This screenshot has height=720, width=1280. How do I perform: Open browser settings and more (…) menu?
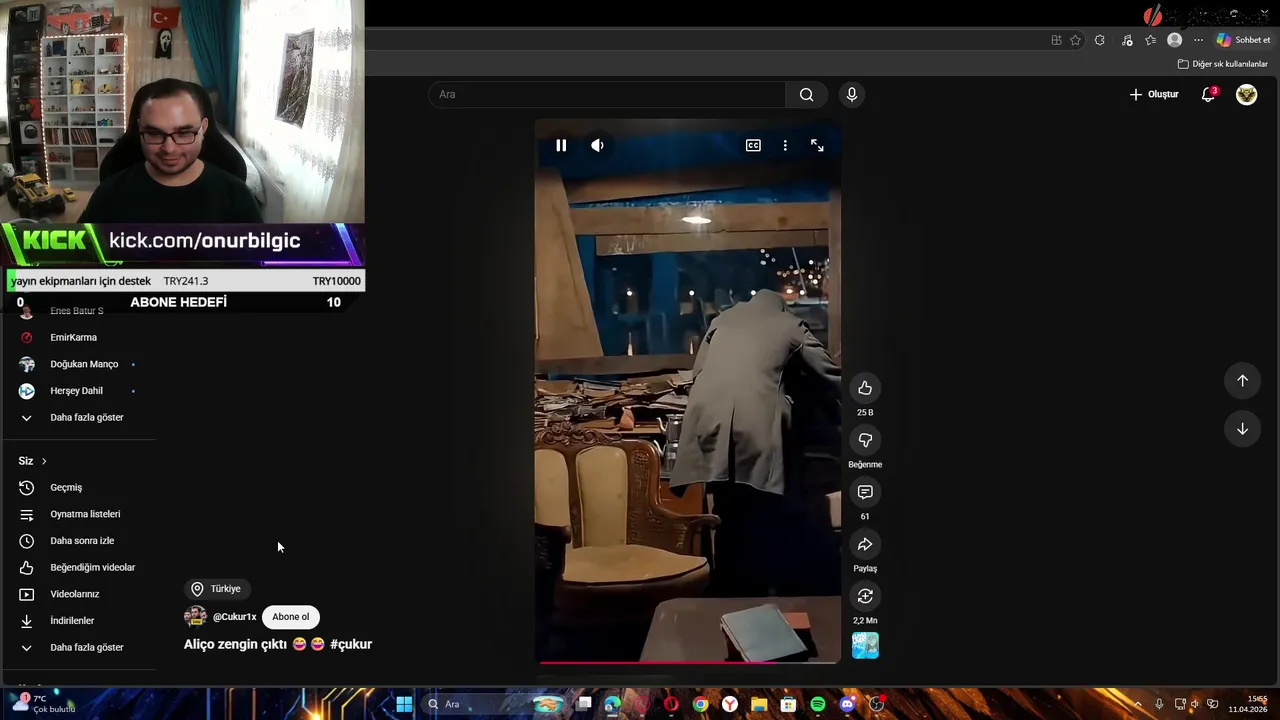pyautogui.click(x=1198, y=40)
